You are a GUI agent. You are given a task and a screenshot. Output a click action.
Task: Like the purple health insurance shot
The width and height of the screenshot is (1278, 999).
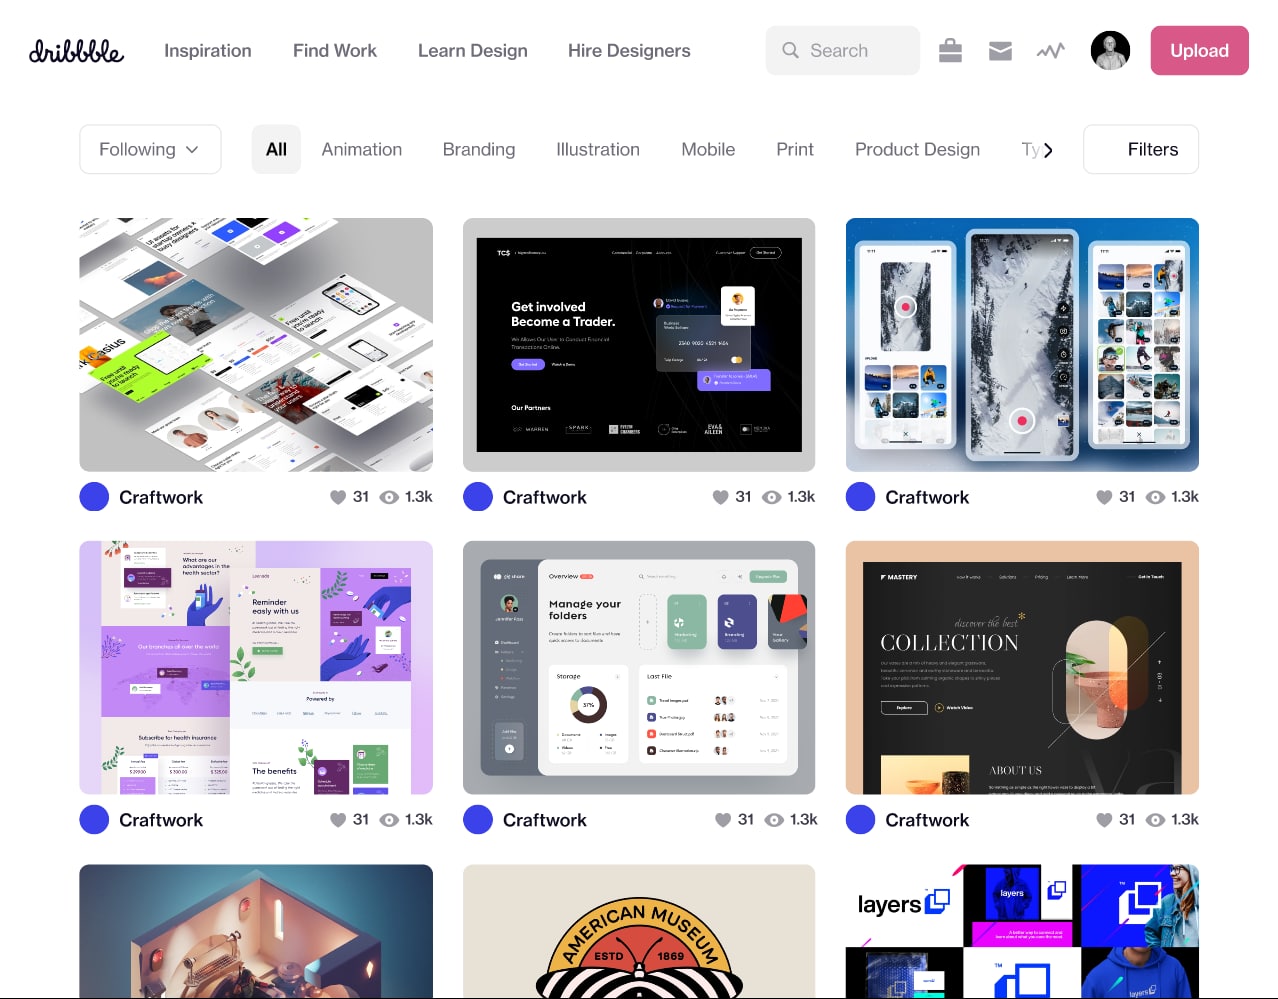coord(338,820)
